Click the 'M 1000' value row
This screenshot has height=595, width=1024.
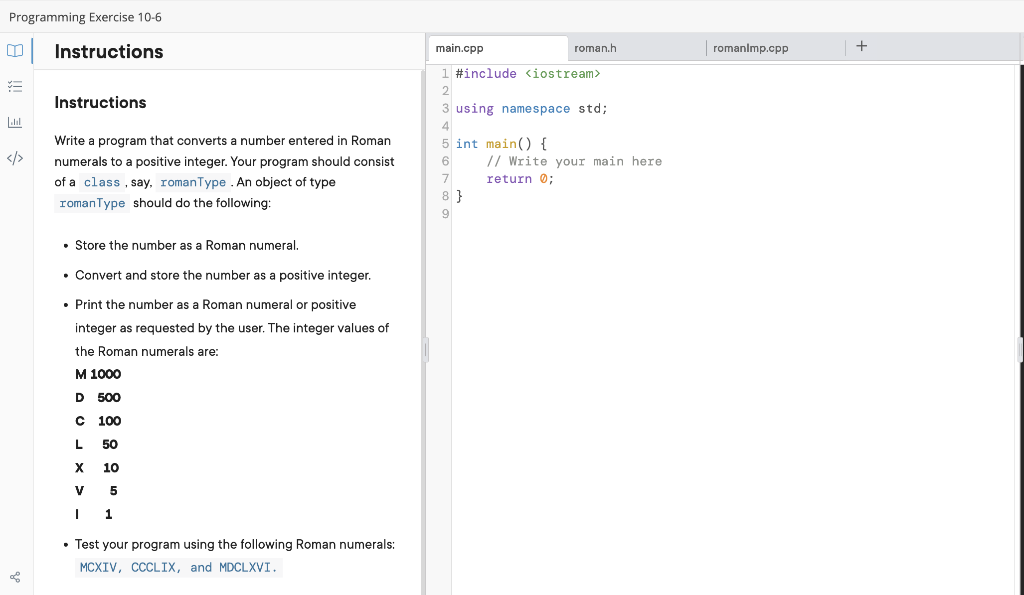98,374
